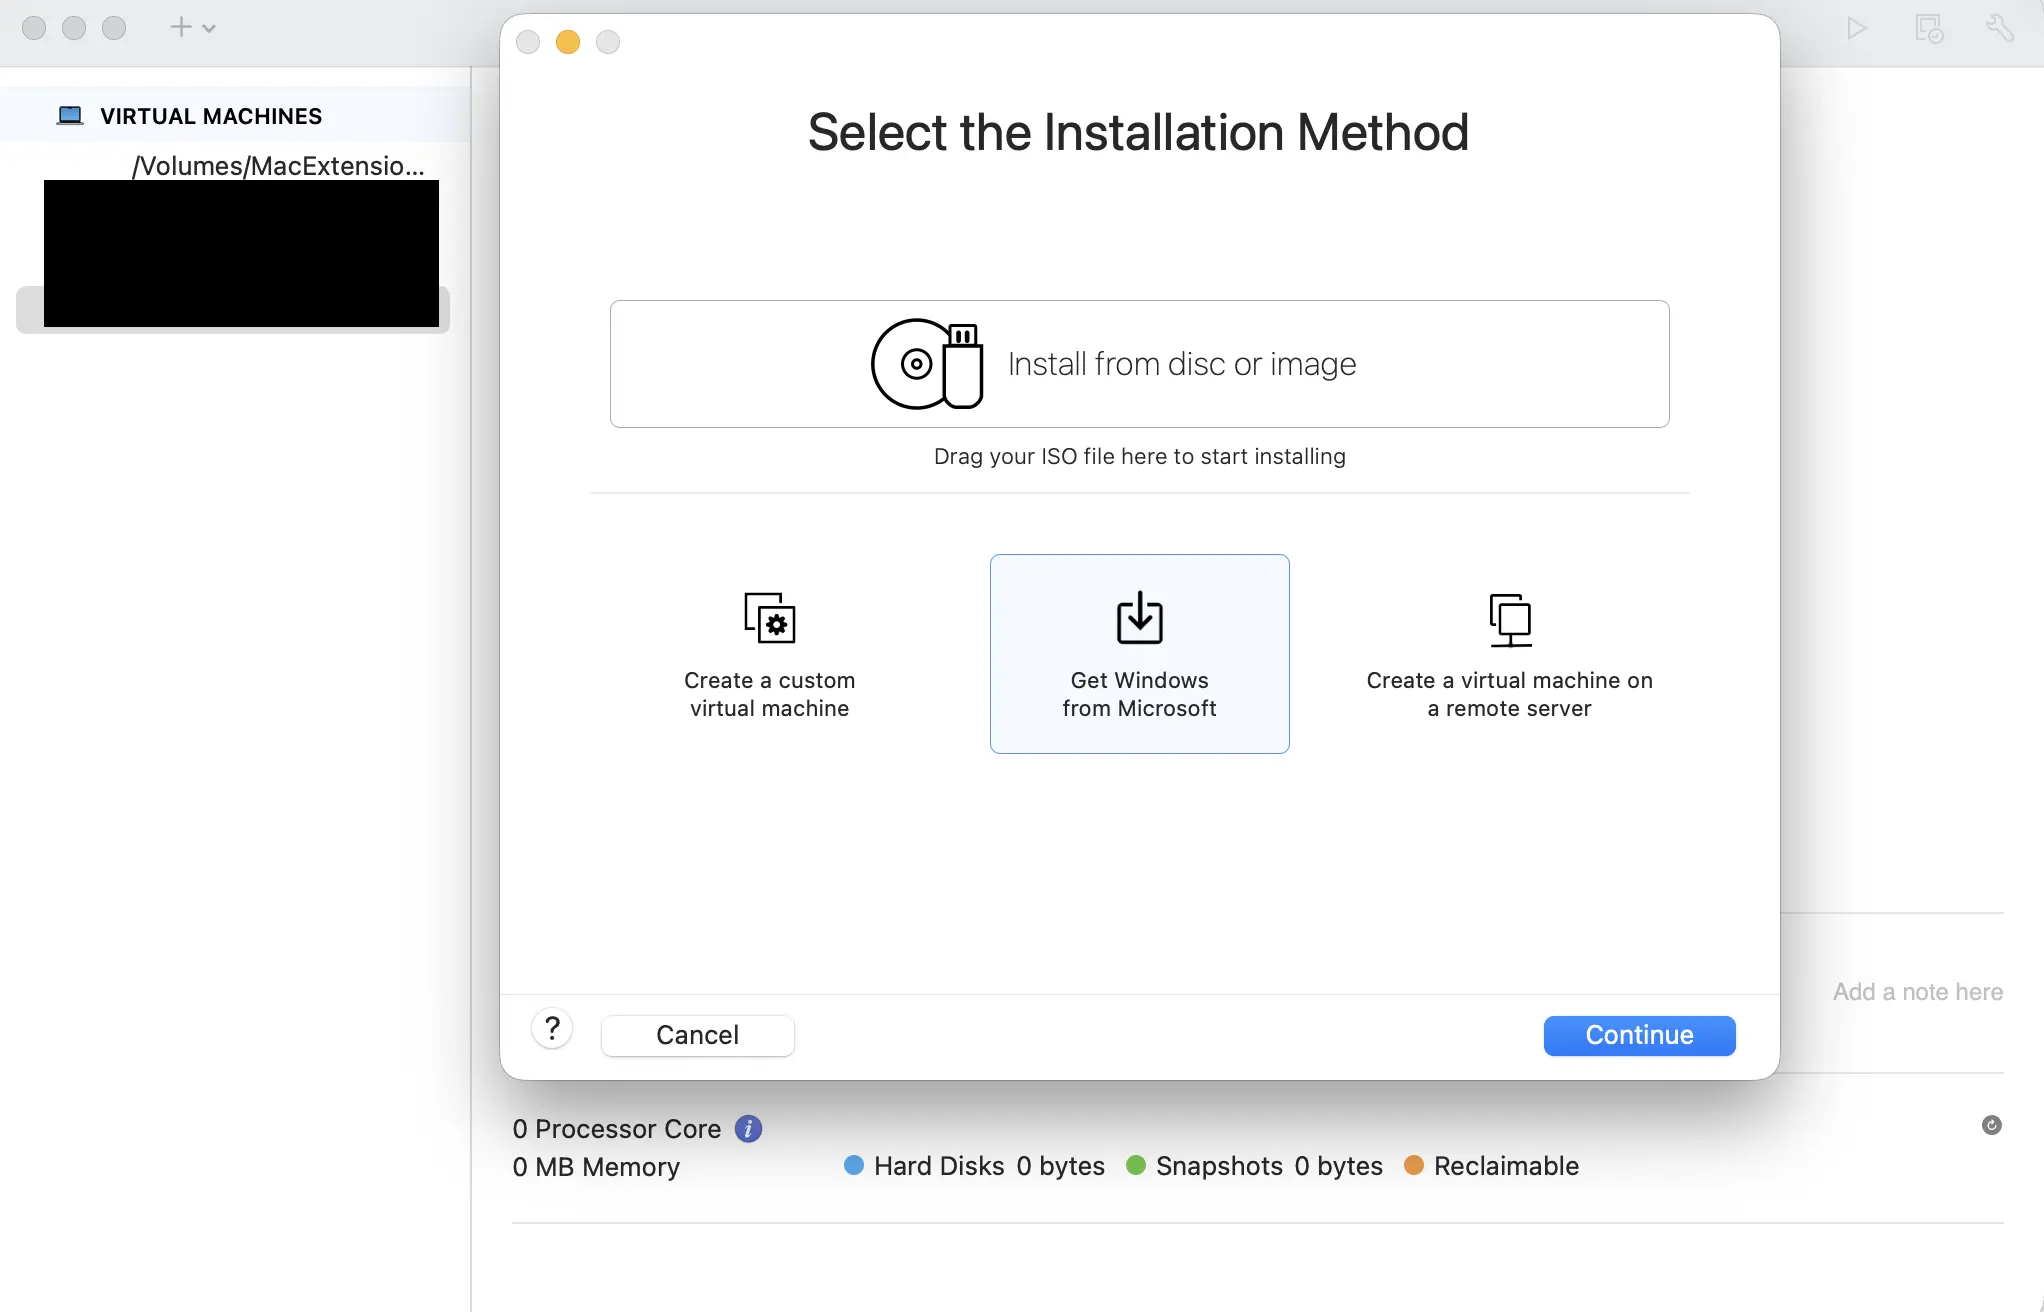Start the virtual machine using the play icon
Screen dimensions: 2044x1312
point(1857,27)
